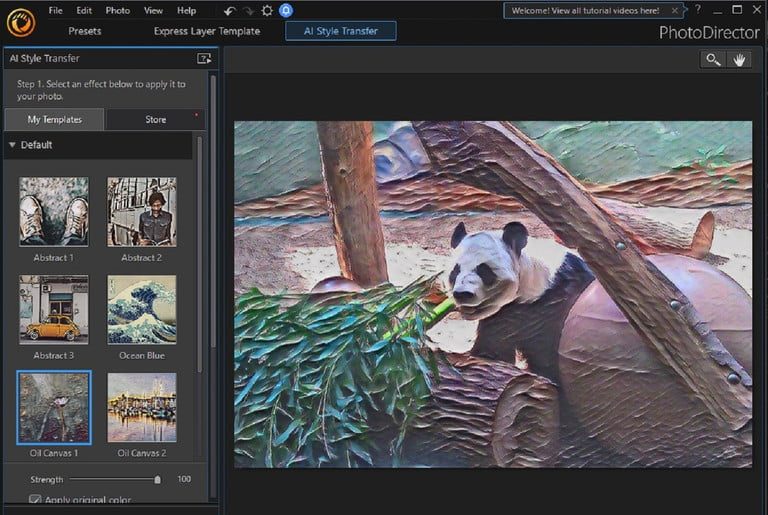Screen dimensions: 768x515
Task: Click the redo arrow icon
Action: pyautogui.click(x=247, y=10)
